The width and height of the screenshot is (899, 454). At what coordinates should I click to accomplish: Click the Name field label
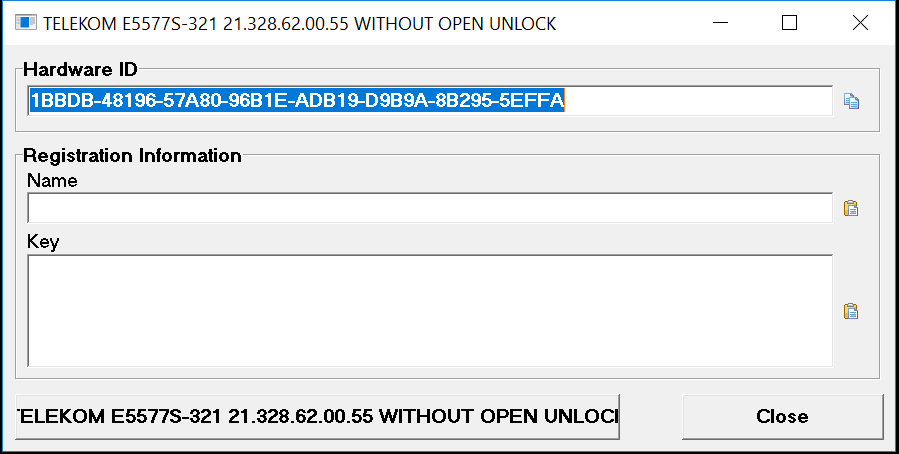point(52,181)
